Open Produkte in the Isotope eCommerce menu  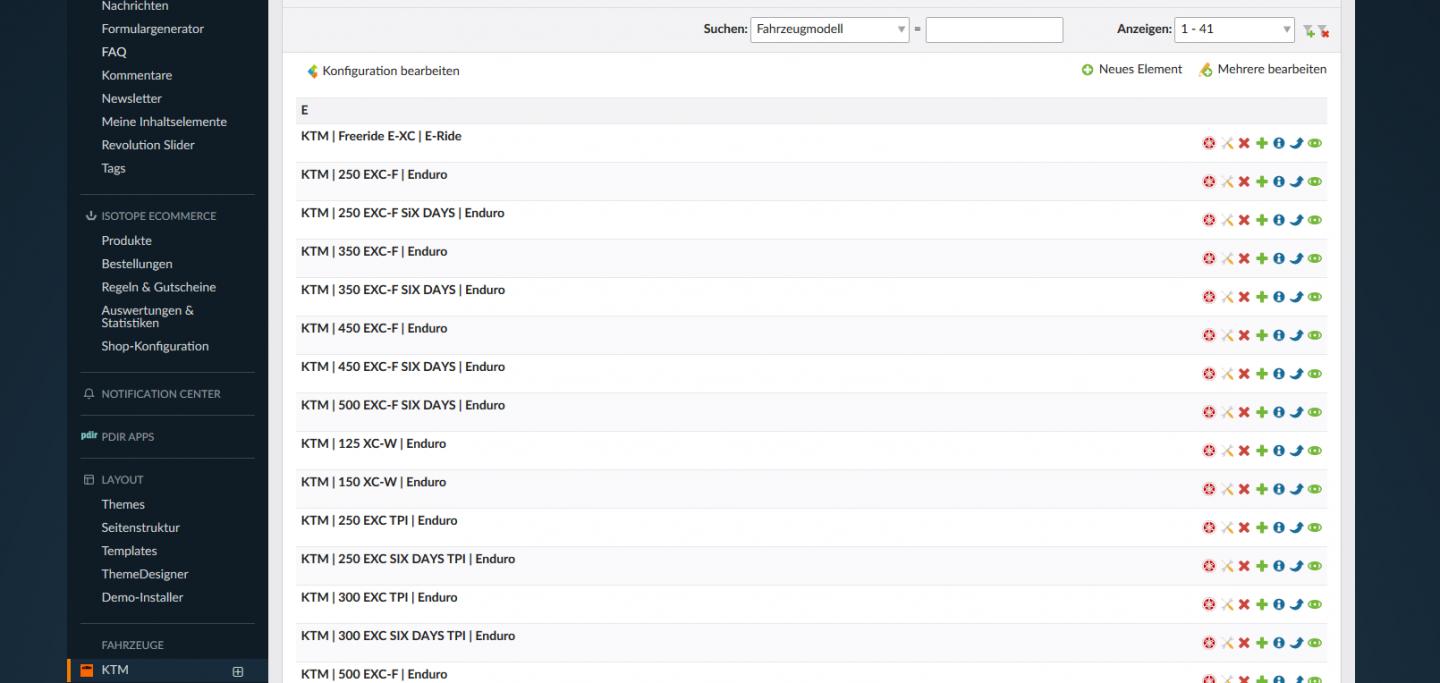[127, 241]
